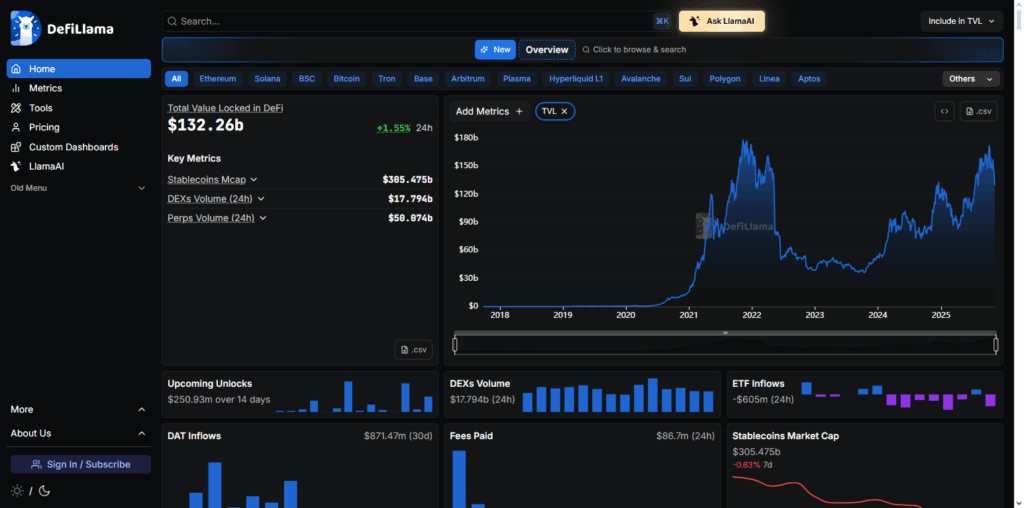Open the Tools sidebar icon

(x=16, y=108)
